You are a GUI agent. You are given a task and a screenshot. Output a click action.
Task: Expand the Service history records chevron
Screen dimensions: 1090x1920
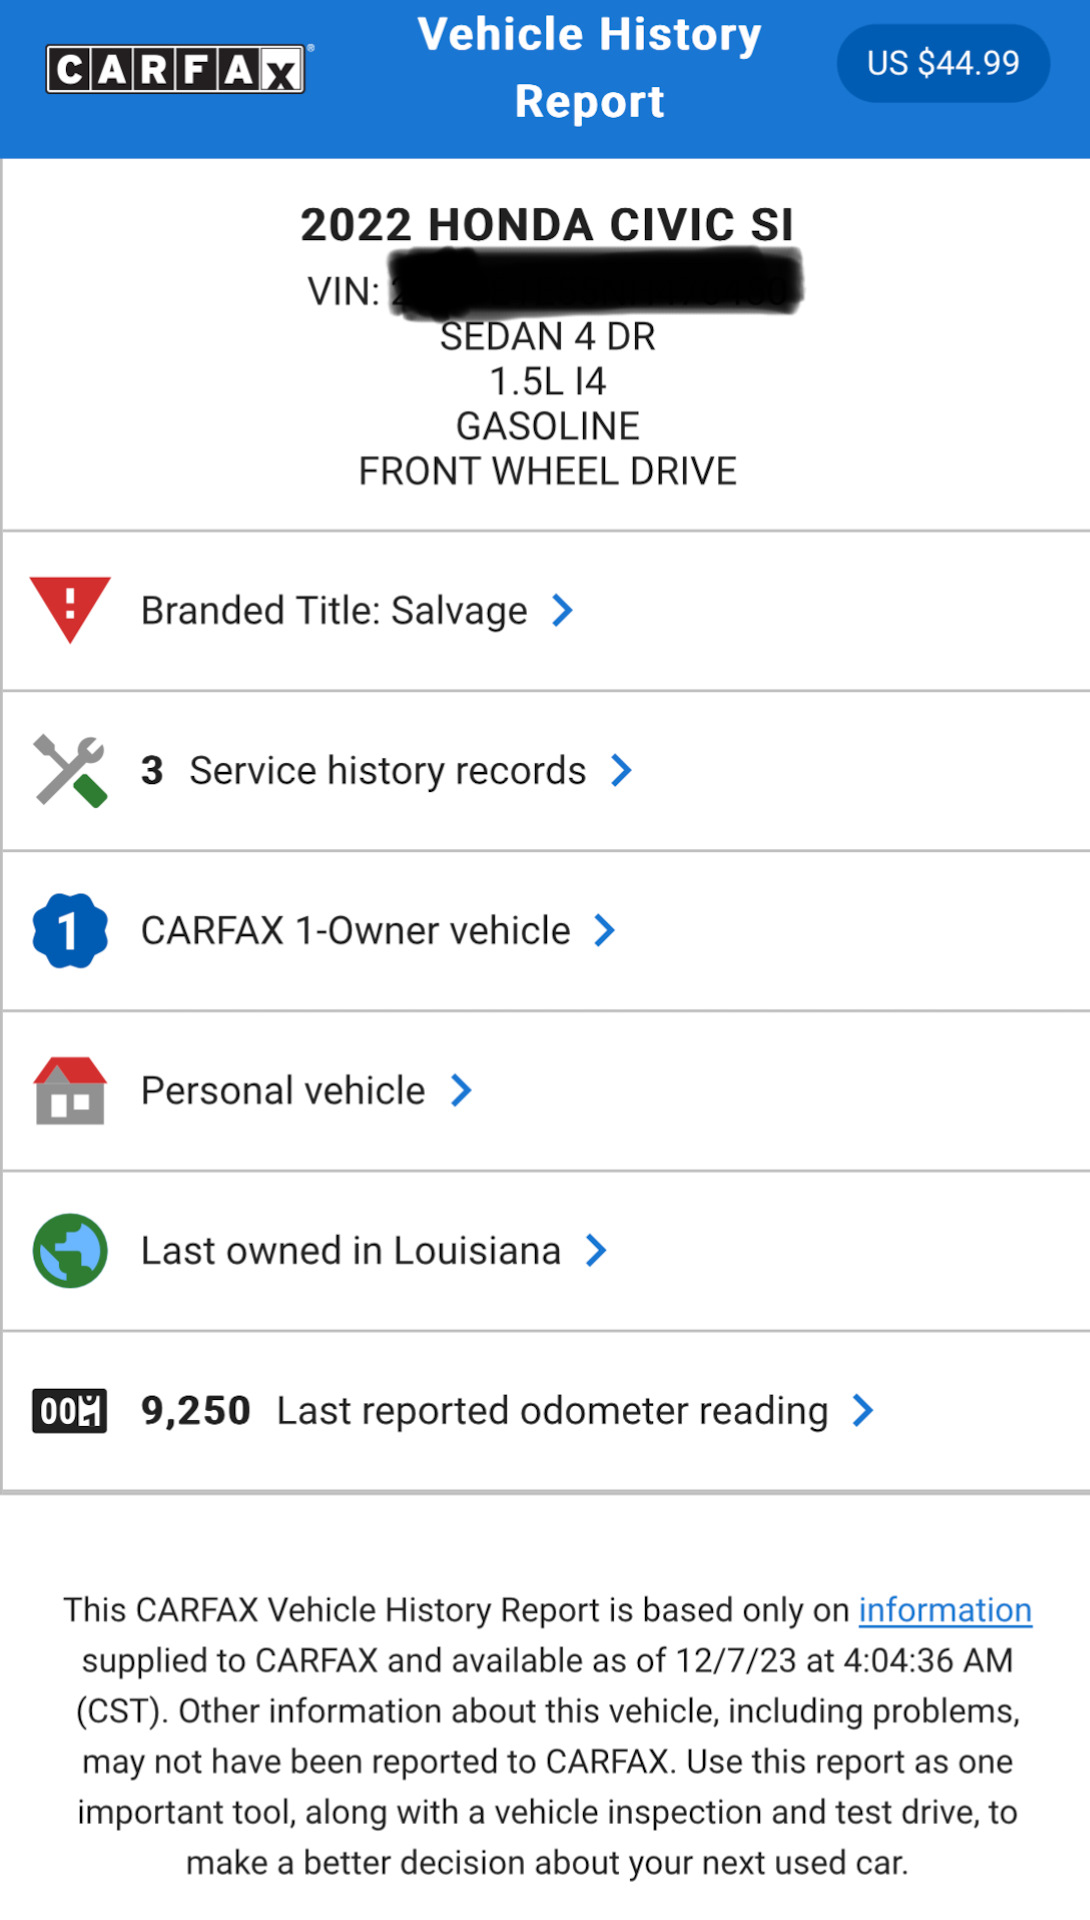pyautogui.click(x=621, y=770)
